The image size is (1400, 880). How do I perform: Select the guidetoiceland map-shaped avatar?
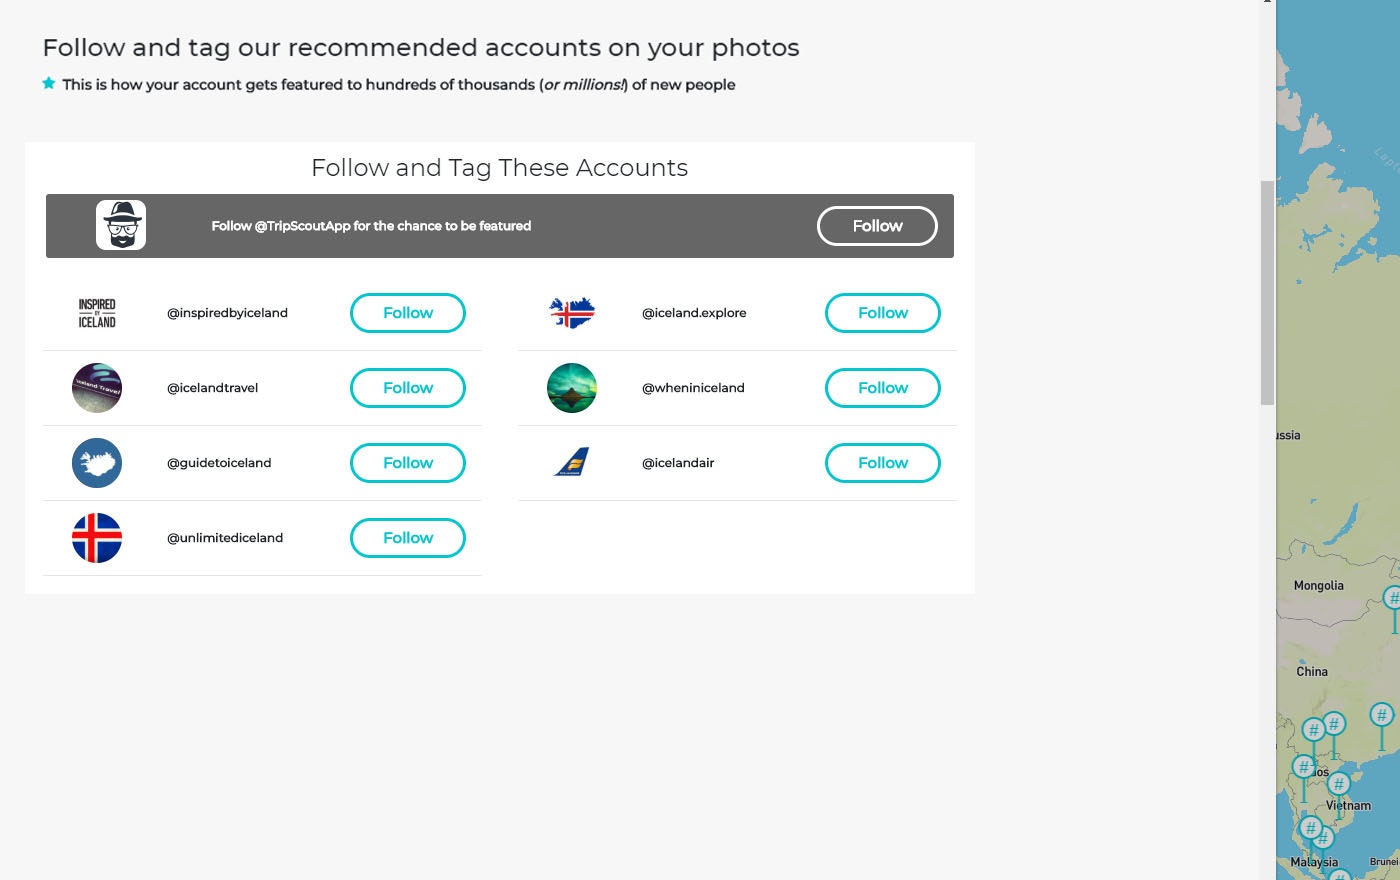pyautogui.click(x=97, y=462)
